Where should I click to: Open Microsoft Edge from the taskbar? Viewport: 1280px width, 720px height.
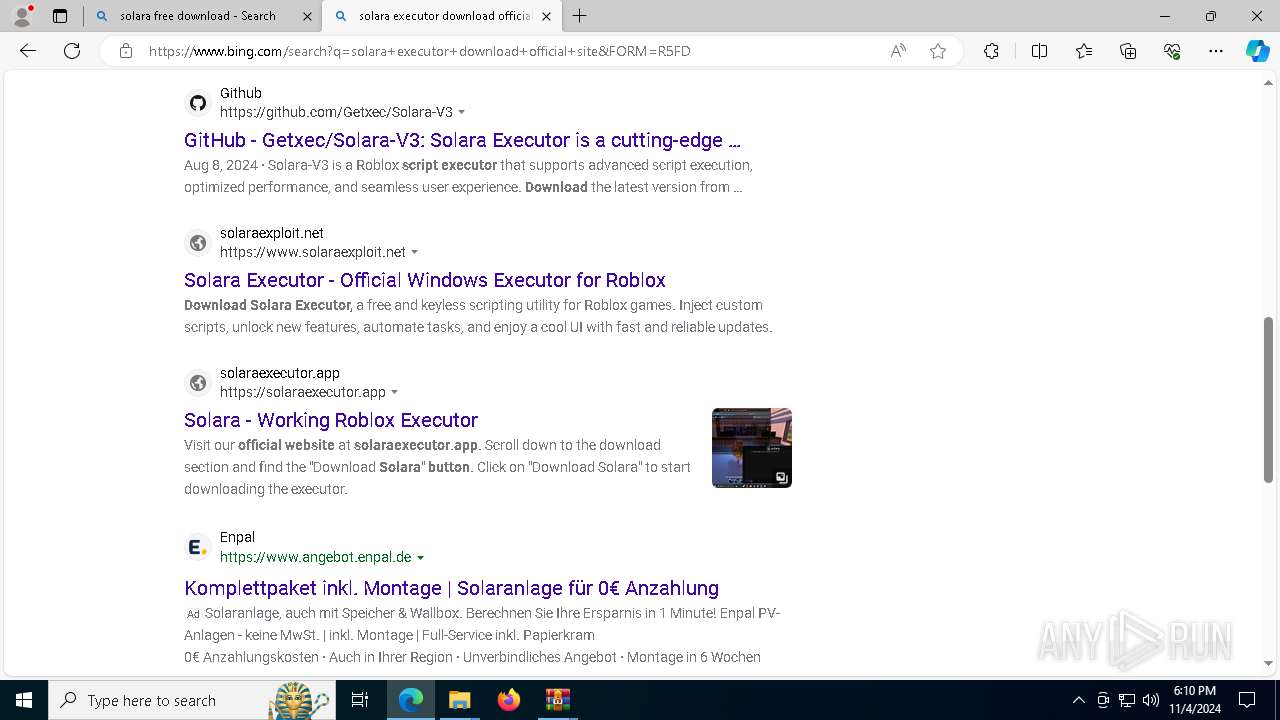click(411, 700)
